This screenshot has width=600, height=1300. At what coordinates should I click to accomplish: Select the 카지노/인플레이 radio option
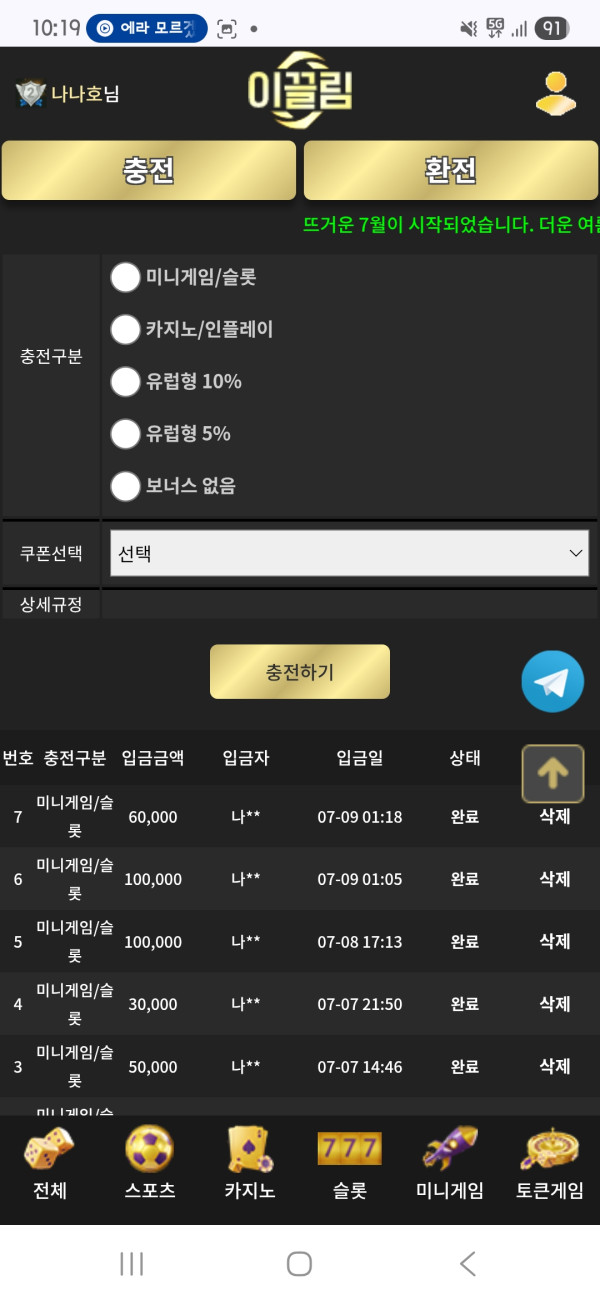click(x=125, y=329)
